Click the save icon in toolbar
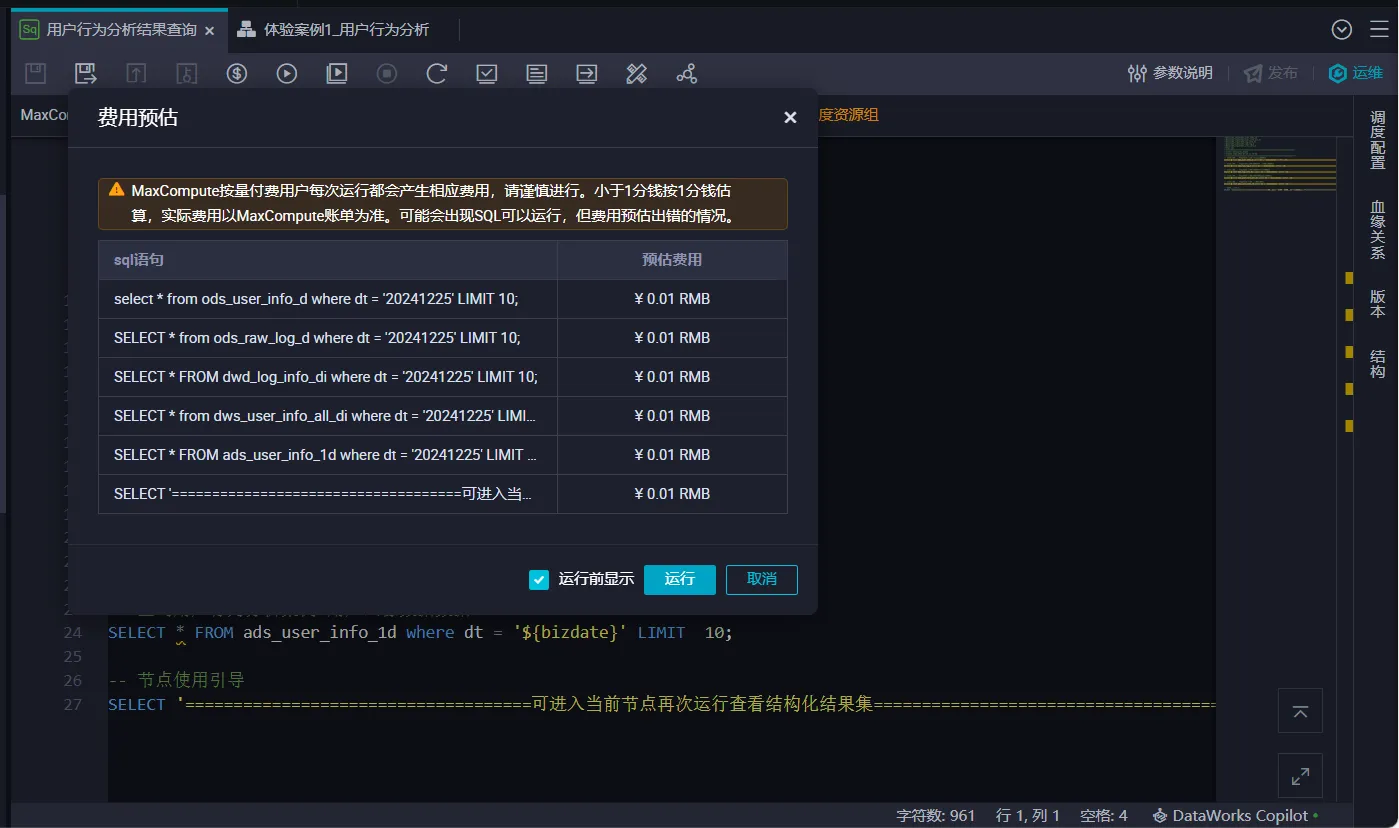The width and height of the screenshot is (1399, 828). click(x=36, y=73)
